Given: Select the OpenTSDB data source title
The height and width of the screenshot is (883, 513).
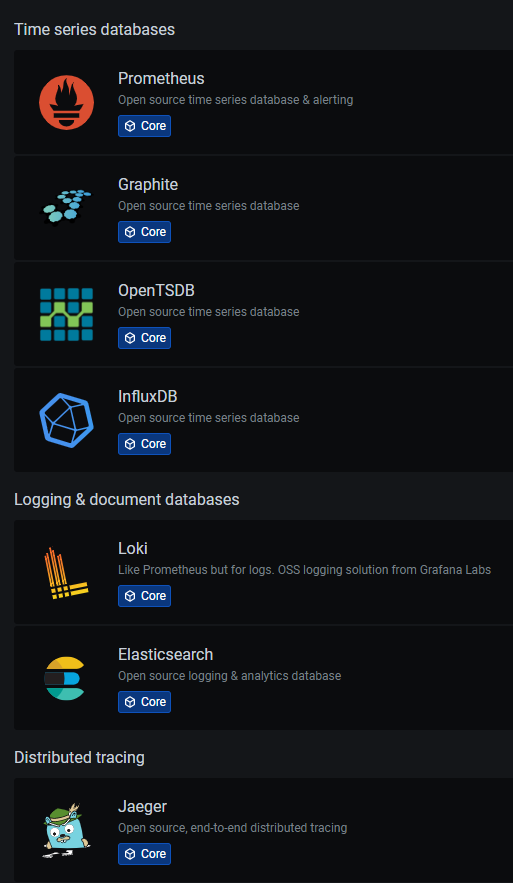Looking at the screenshot, I should pos(157,291).
